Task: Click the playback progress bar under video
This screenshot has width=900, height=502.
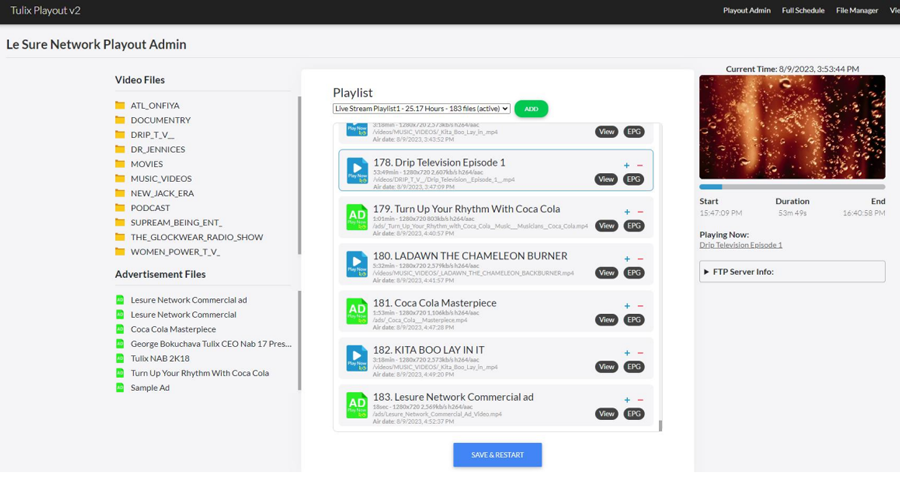Action: [792, 187]
